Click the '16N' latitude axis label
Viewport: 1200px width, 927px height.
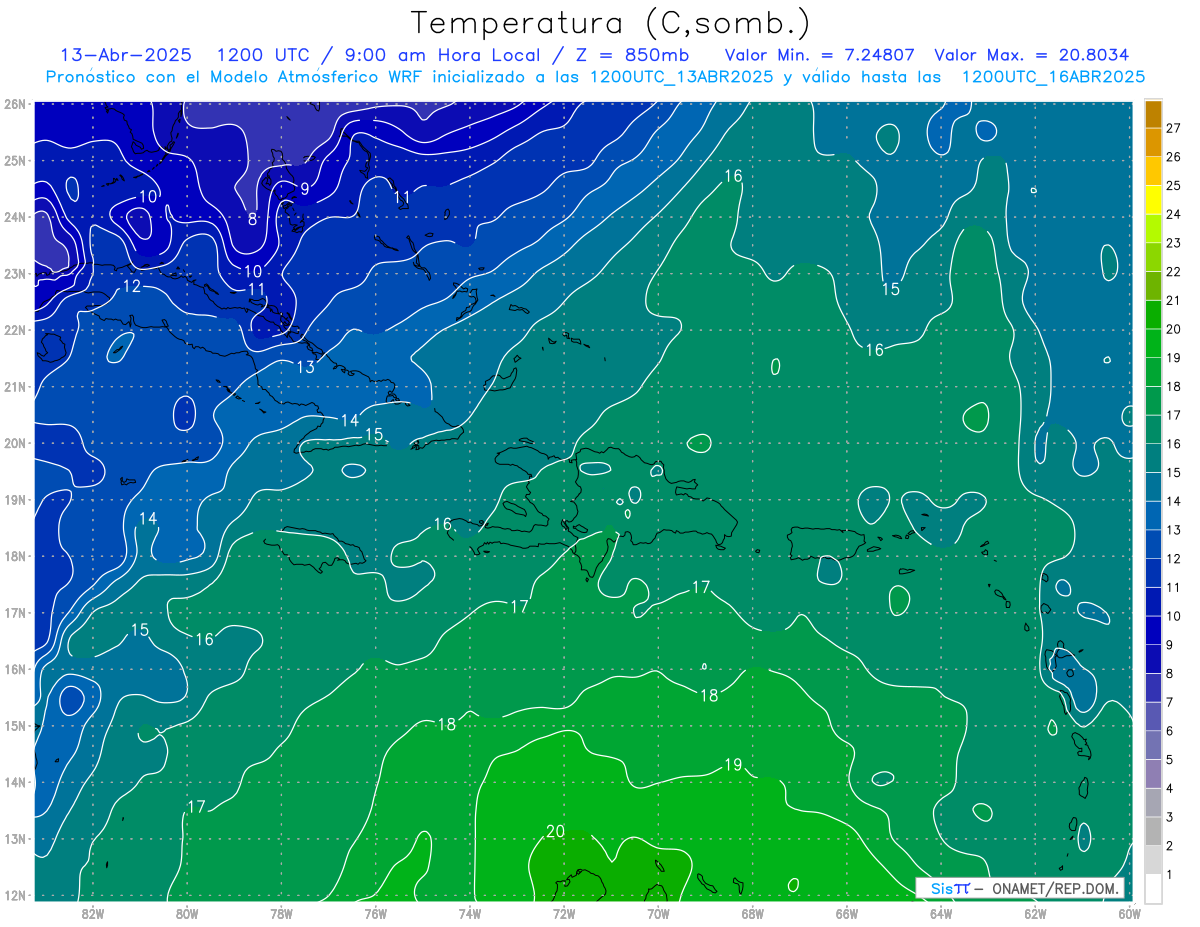pos(14,669)
